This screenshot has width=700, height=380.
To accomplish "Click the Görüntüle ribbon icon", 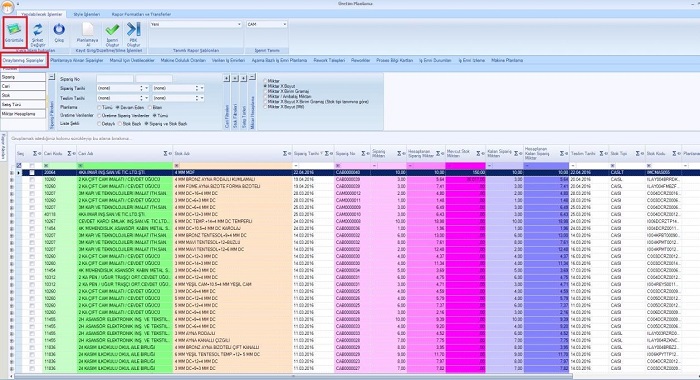I will tap(14, 29).
